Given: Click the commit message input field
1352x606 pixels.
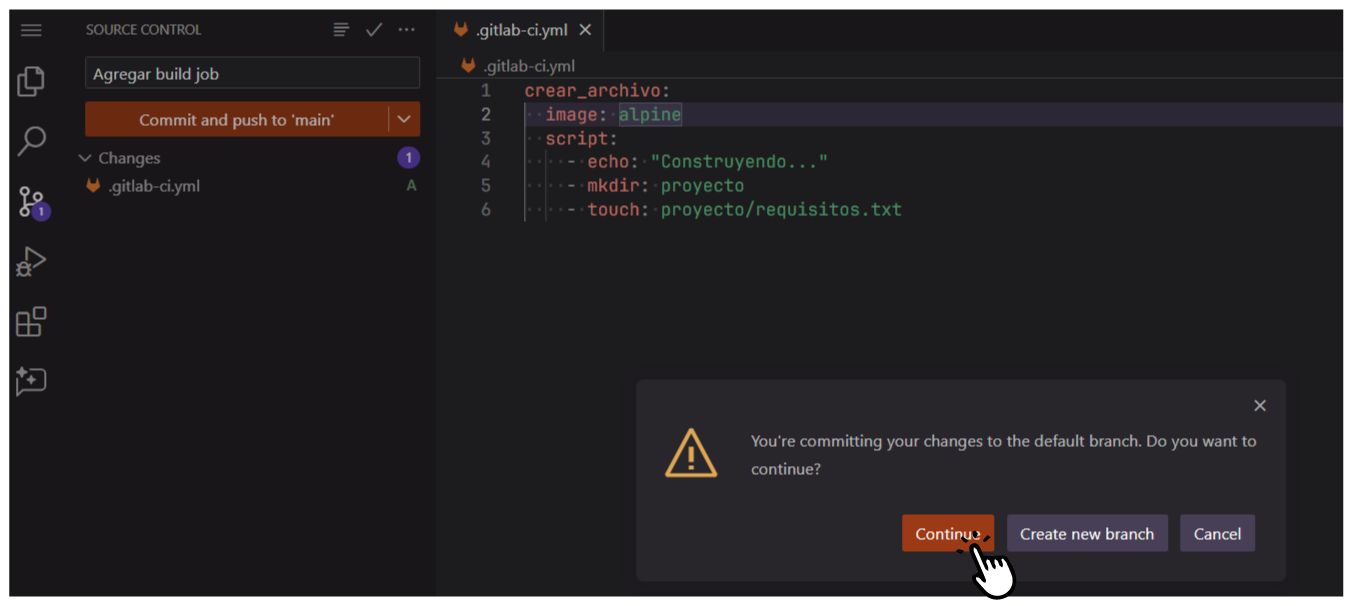Looking at the screenshot, I should (252, 73).
